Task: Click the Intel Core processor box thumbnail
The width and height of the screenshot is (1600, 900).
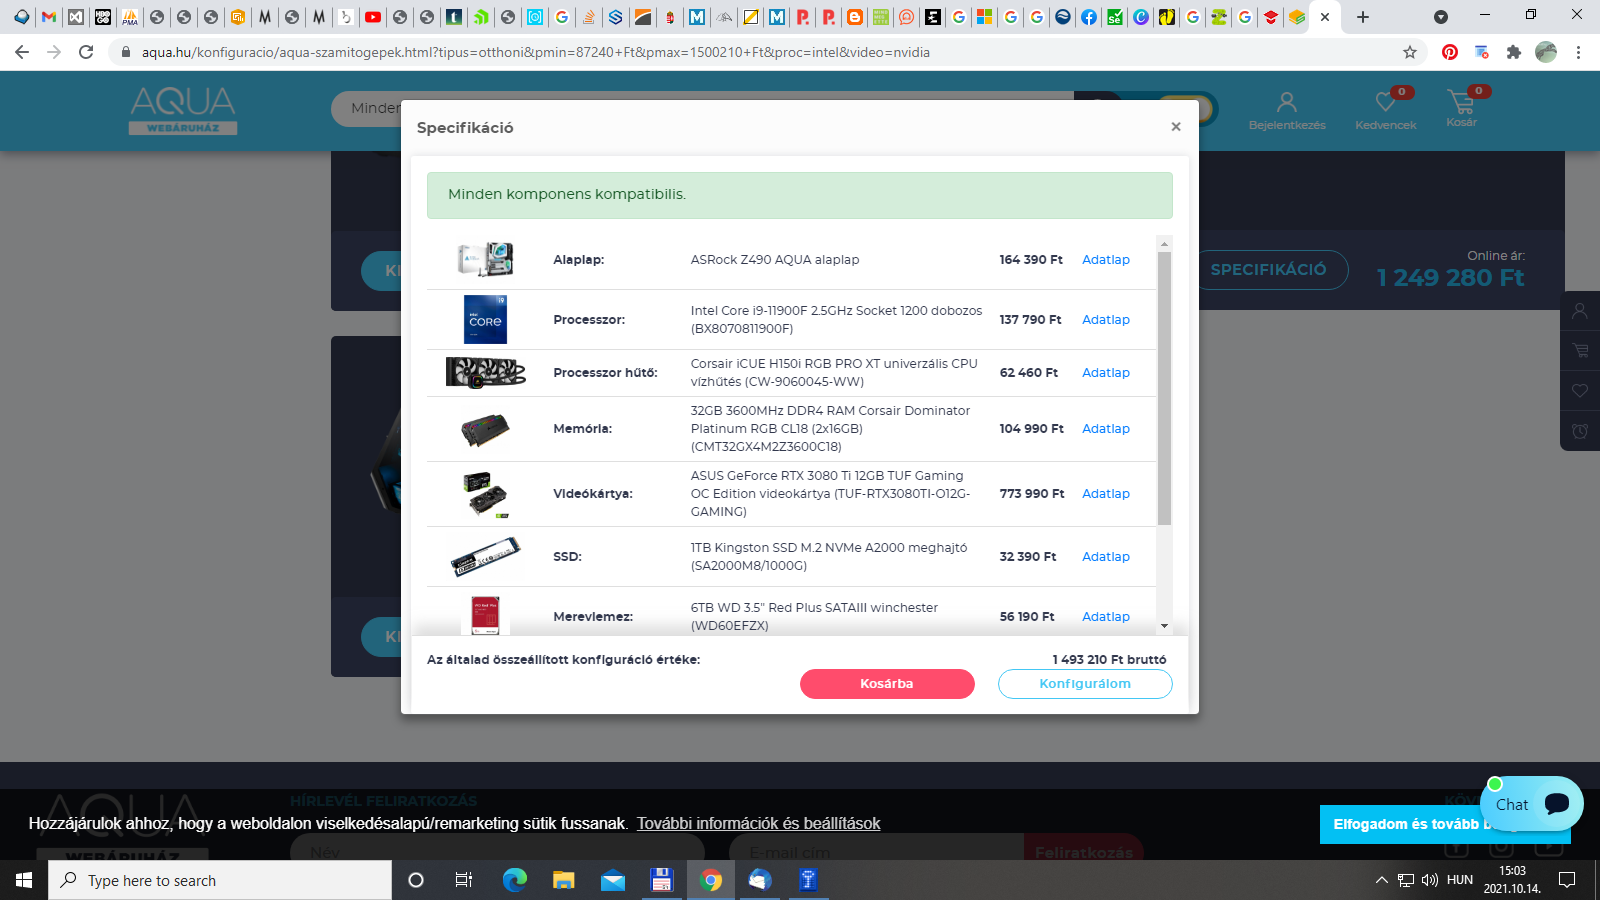Action: pyautogui.click(x=486, y=320)
